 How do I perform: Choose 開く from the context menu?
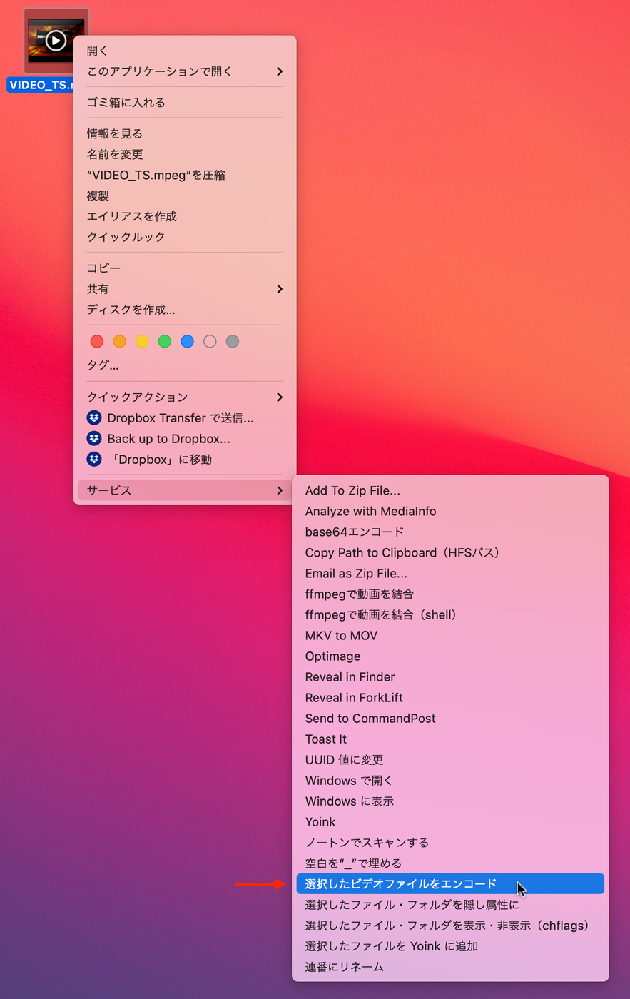click(185, 51)
